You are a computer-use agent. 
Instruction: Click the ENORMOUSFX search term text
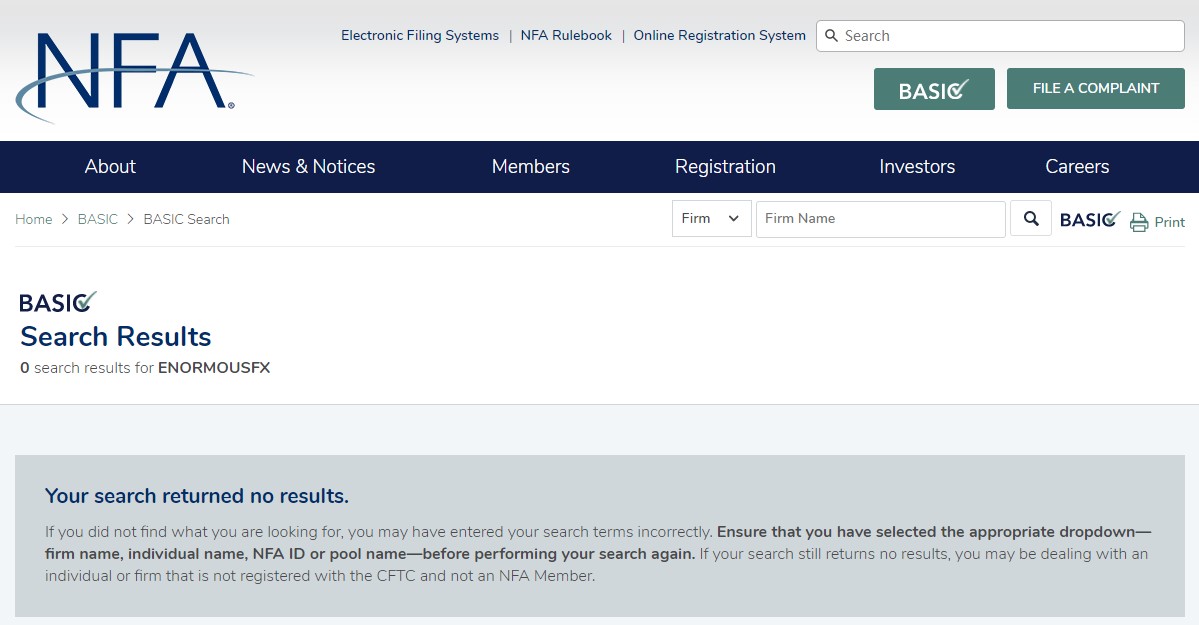[x=214, y=368]
